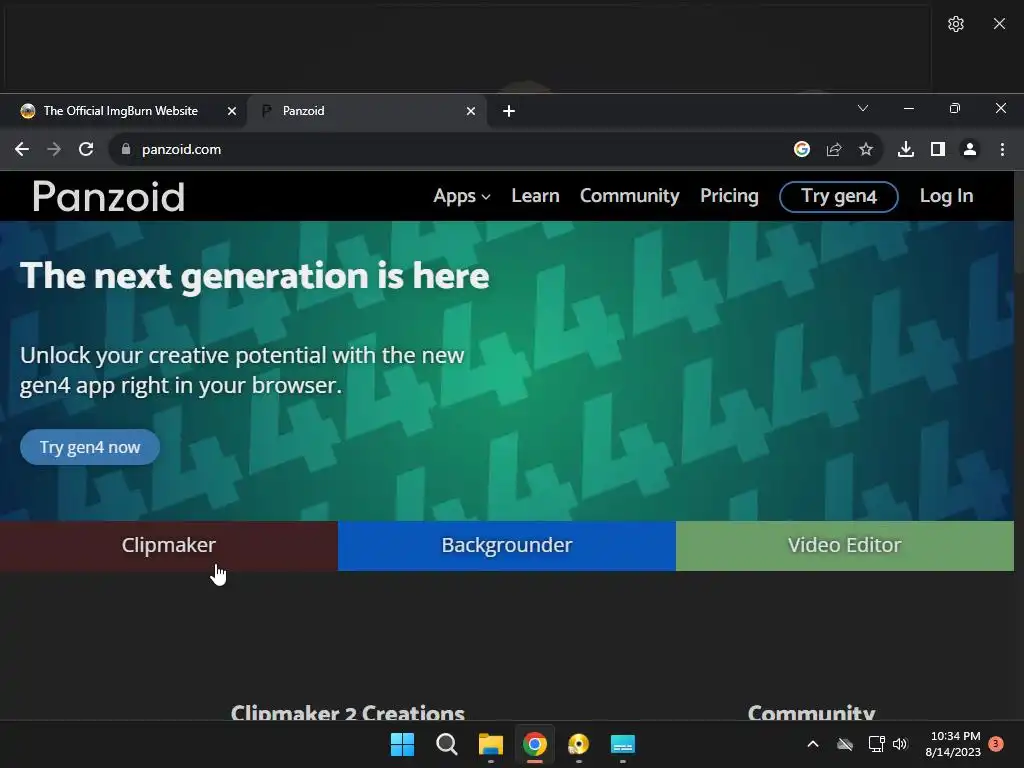Click the Community section heading at bottom

point(811,712)
